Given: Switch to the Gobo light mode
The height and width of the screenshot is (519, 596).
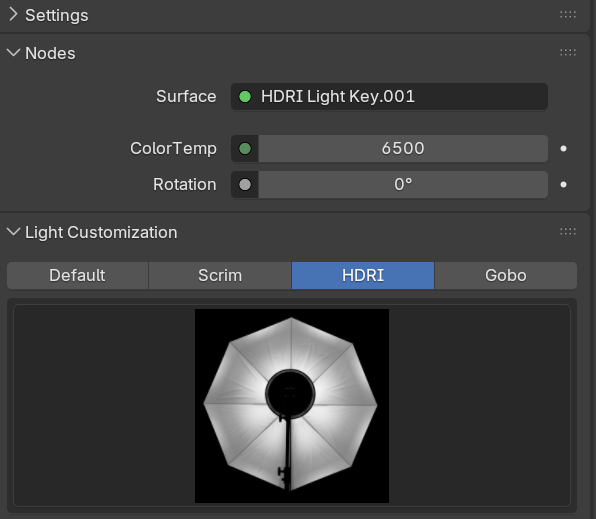Looking at the screenshot, I should click(x=506, y=275).
